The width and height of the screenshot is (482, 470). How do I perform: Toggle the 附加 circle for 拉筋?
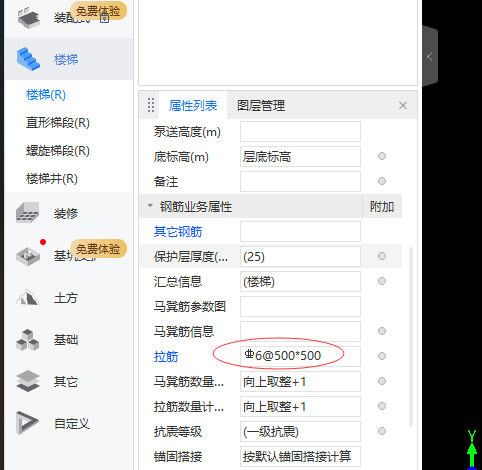pos(382,356)
